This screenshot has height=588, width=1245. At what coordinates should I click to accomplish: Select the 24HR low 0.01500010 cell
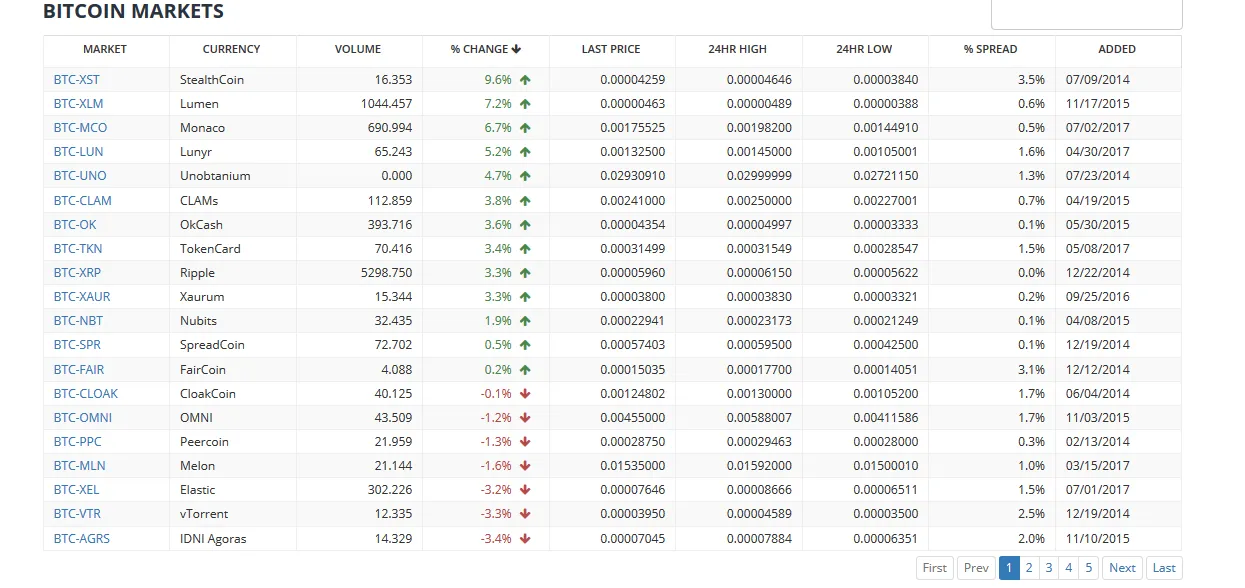pos(865,465)
